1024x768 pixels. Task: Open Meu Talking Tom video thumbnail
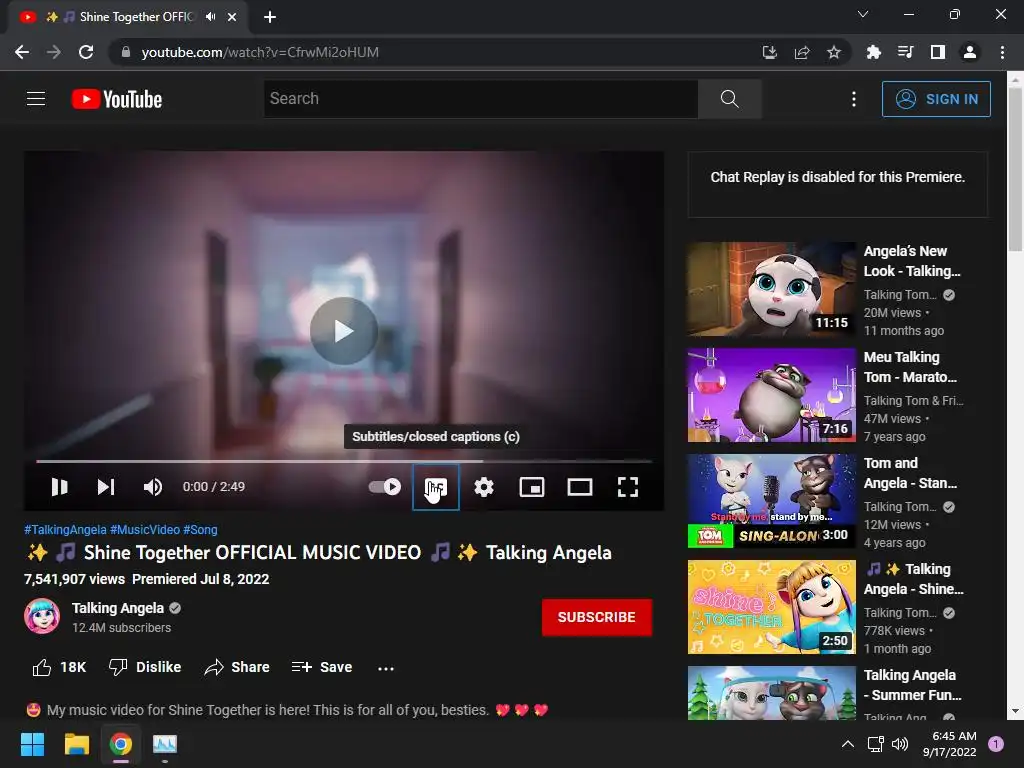tap(771, 394)
